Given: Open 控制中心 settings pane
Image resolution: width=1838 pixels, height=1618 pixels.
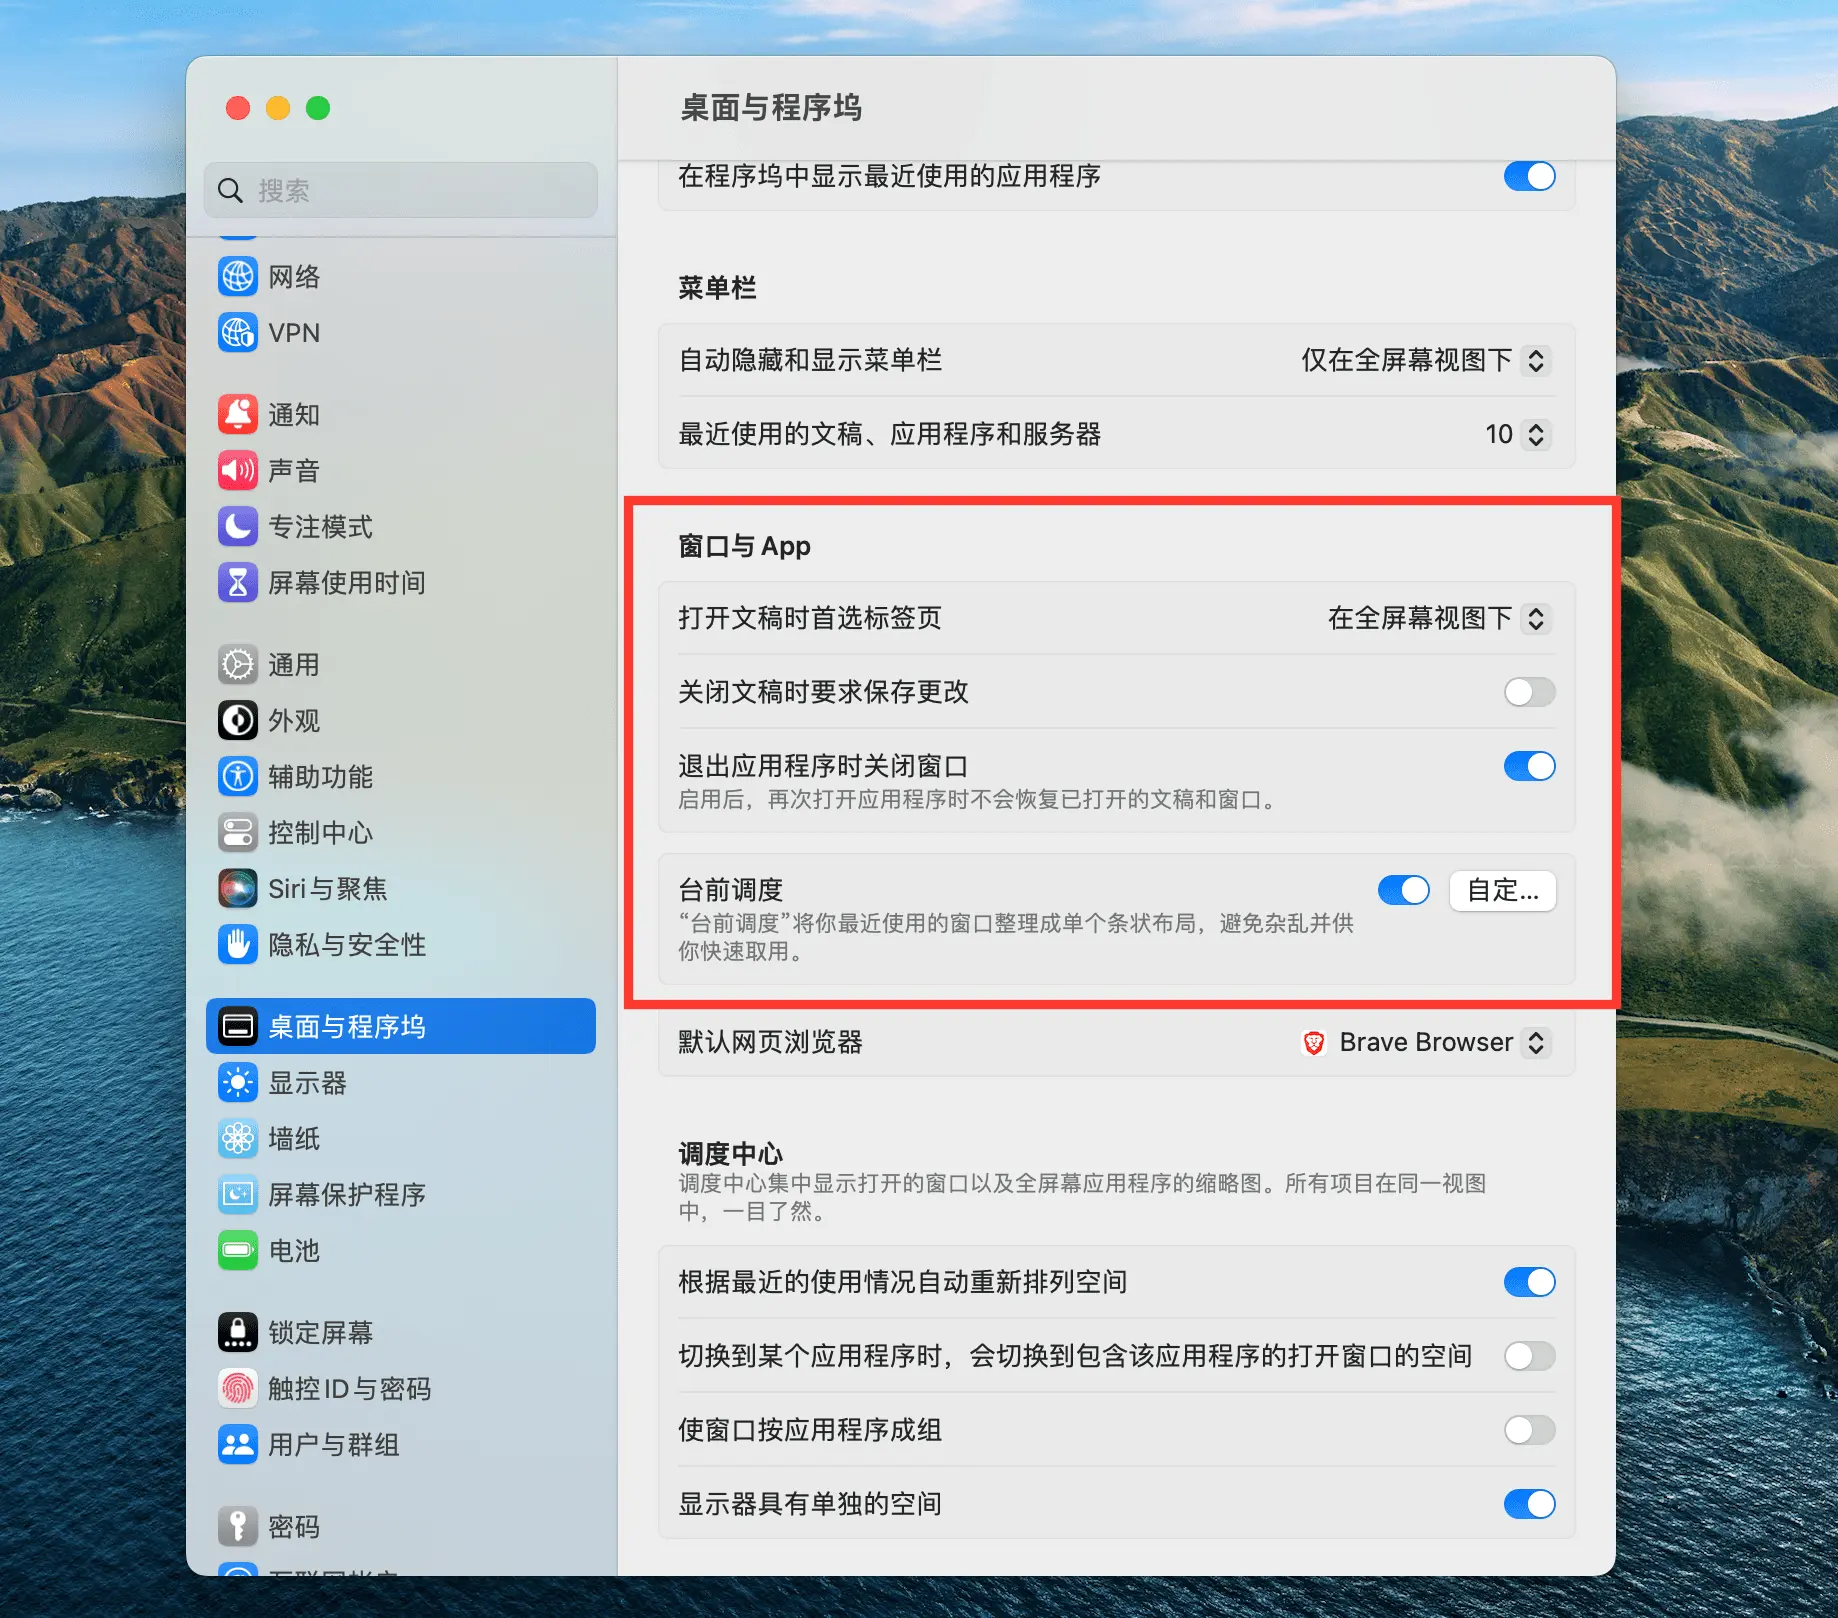Looking at the screenshot, I should coord(401,832).
